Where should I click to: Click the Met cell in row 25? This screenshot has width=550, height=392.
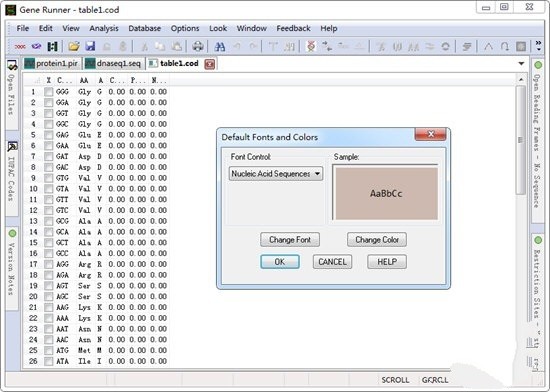(84, 351)
